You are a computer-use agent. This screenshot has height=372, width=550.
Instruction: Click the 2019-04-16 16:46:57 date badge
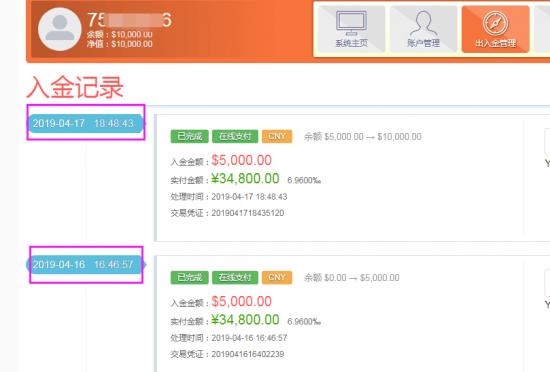(85, 264)
